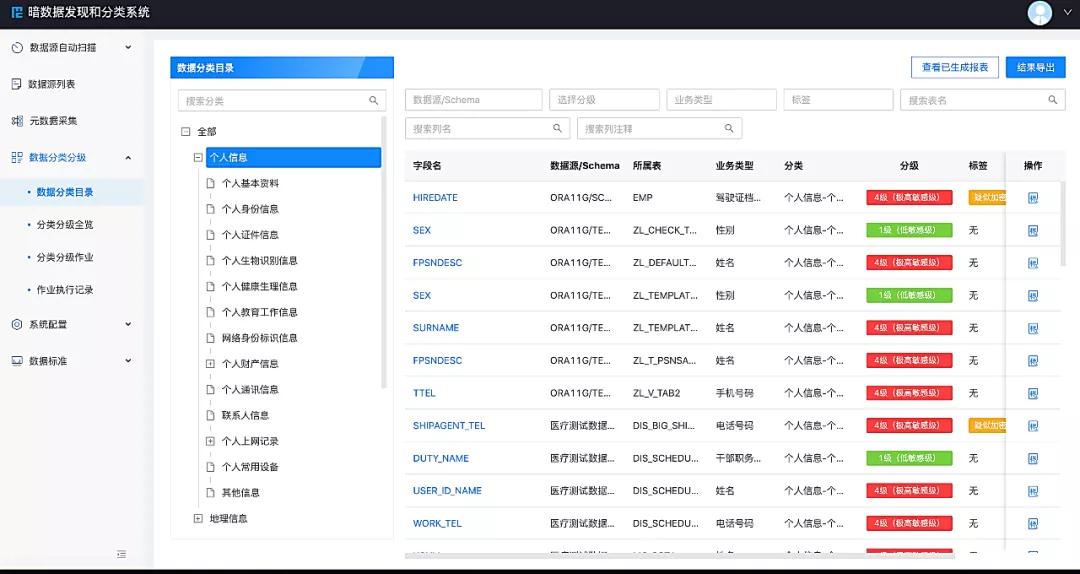Click the sidebar collapse icon at bottom
Screen dimensions: 1080x574
point(121,553)
